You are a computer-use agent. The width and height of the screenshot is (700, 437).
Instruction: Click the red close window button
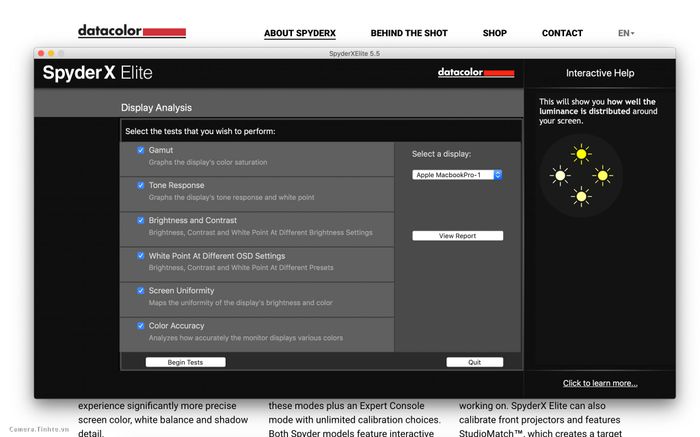41,53
